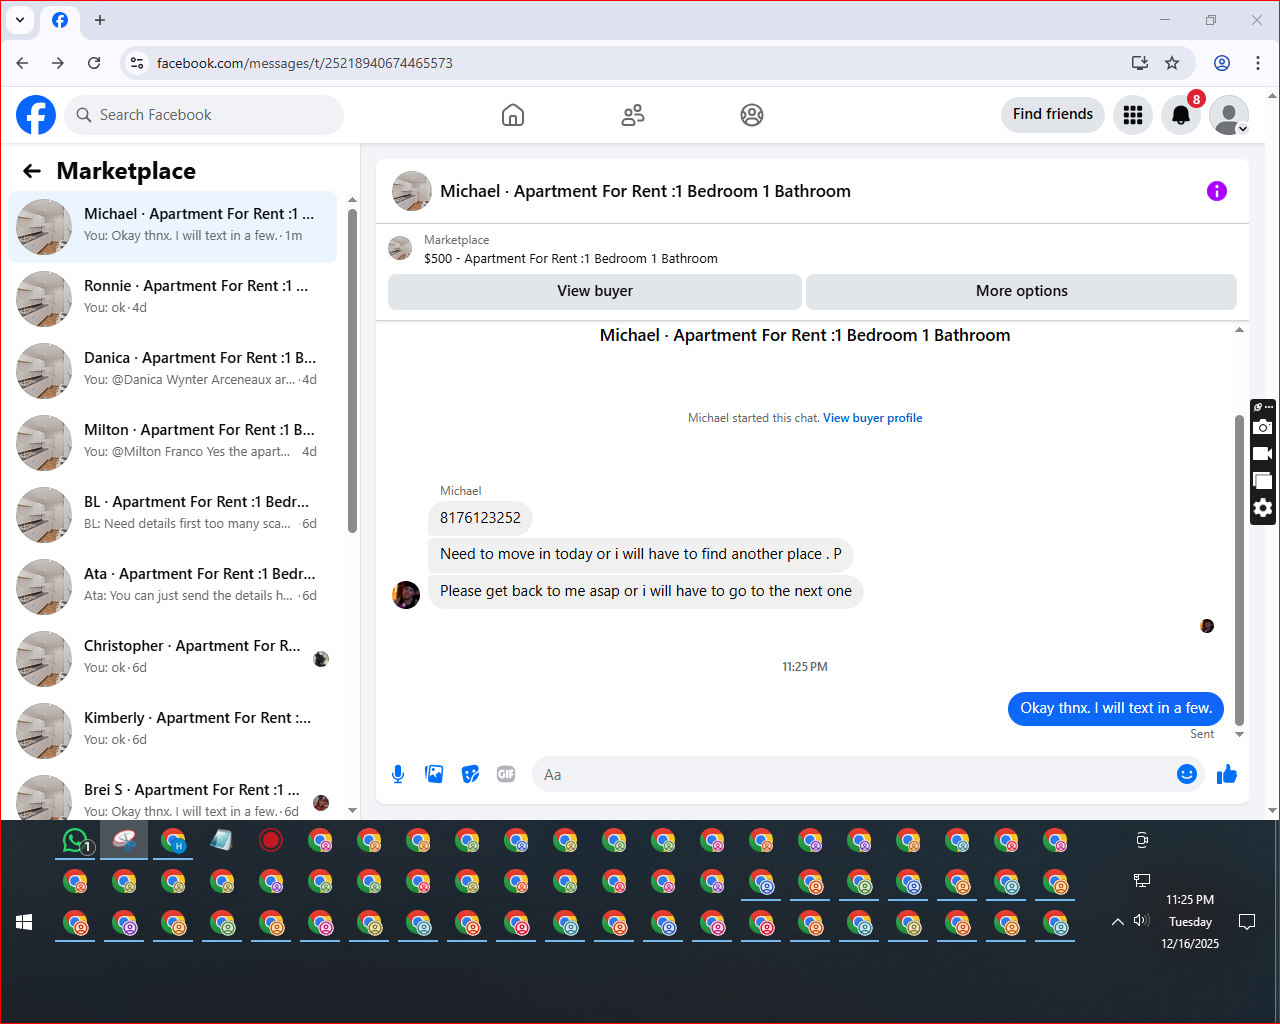Go back using the Marketplace back arrow
This screenshot has height=1024, width=1280.
tap(32, 171)
